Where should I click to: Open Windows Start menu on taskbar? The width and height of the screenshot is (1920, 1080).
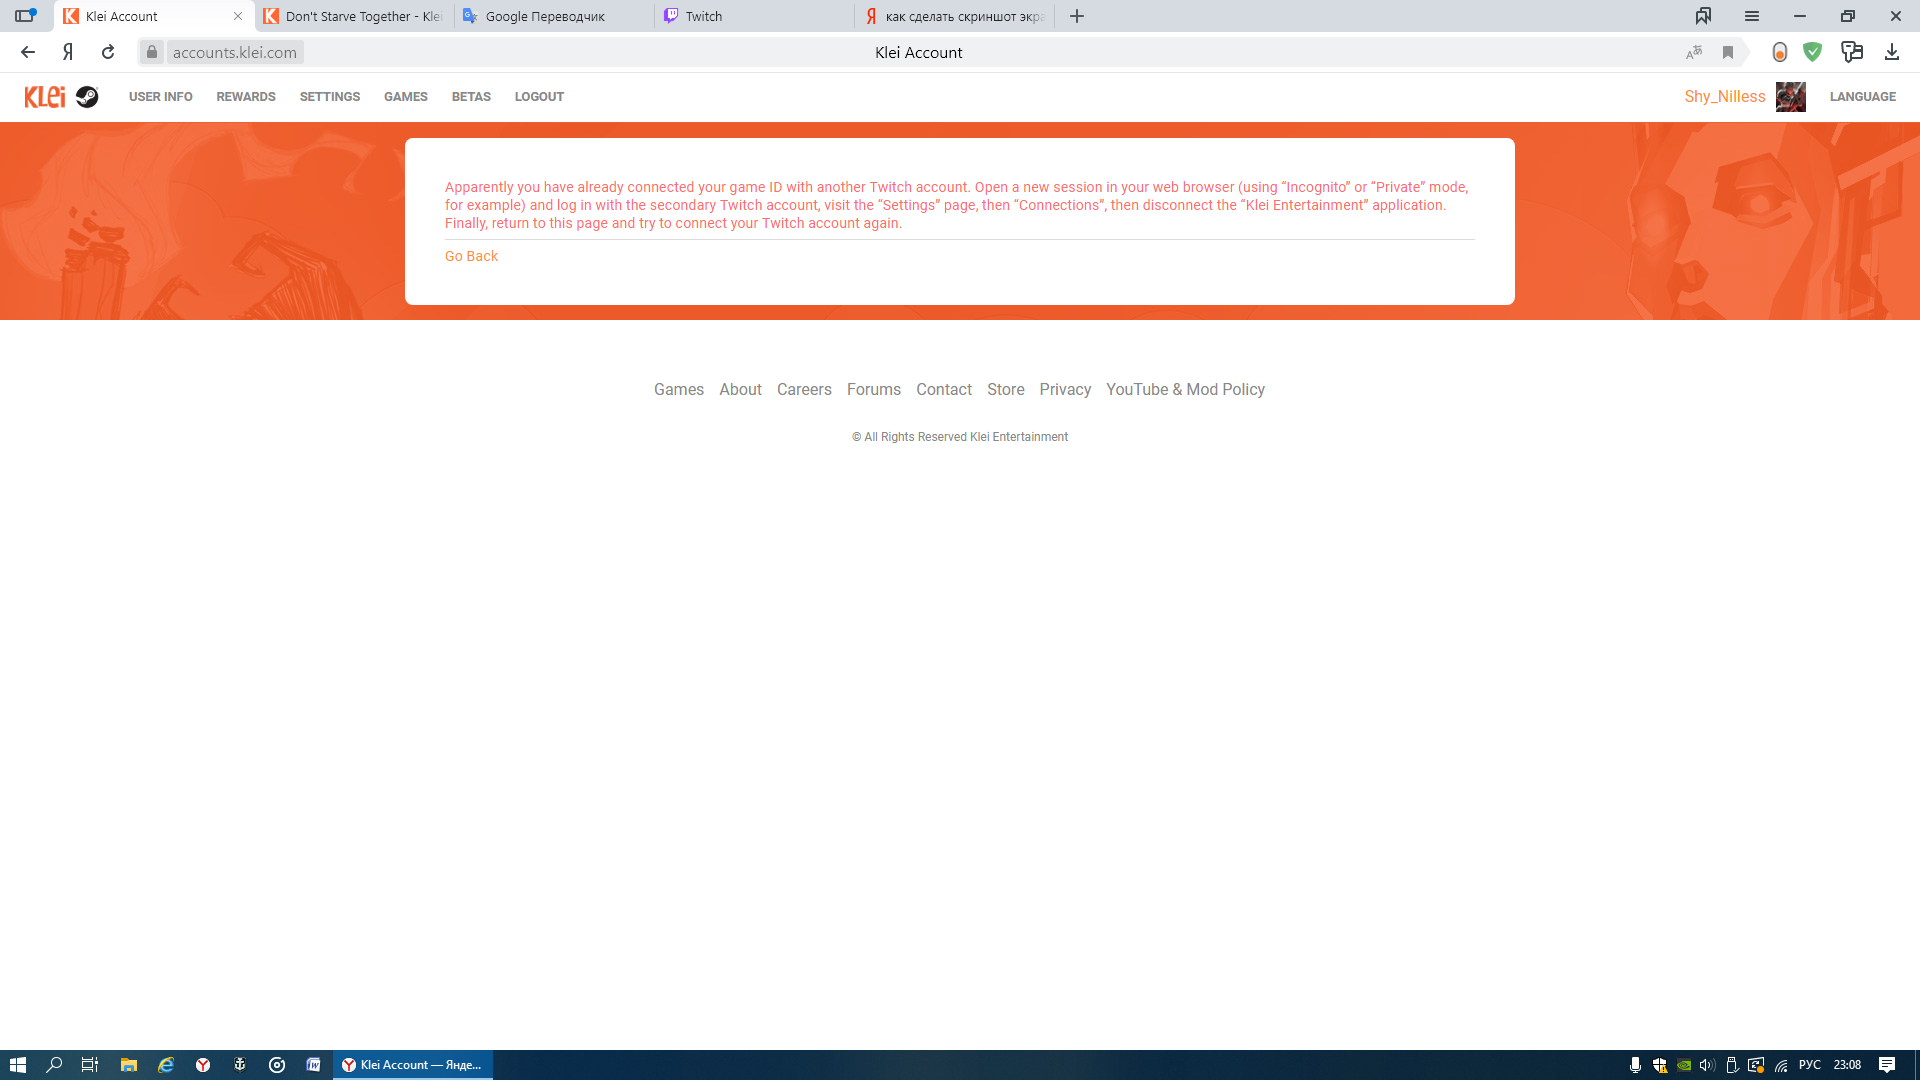(17, 1065)
